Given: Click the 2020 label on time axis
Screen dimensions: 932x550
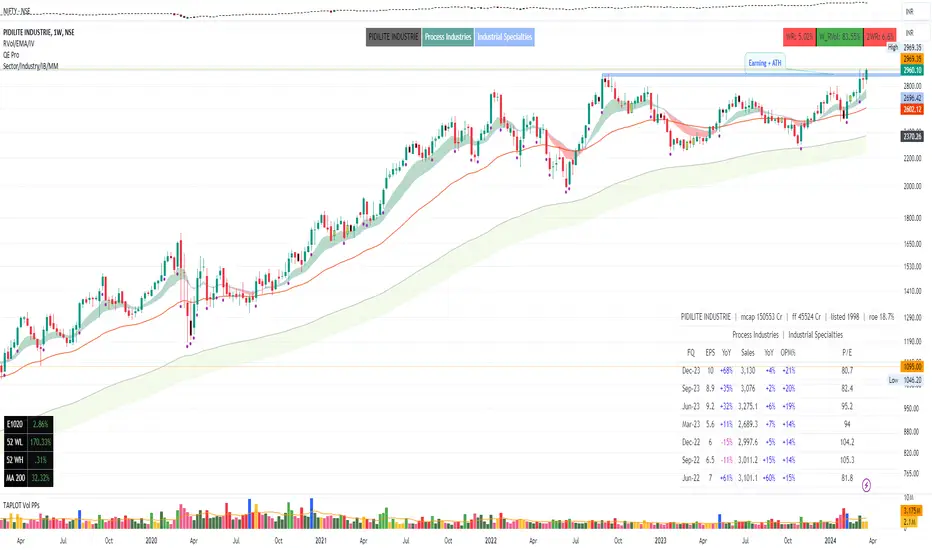Looking at the screenshot, I should [x=151, y=540].
